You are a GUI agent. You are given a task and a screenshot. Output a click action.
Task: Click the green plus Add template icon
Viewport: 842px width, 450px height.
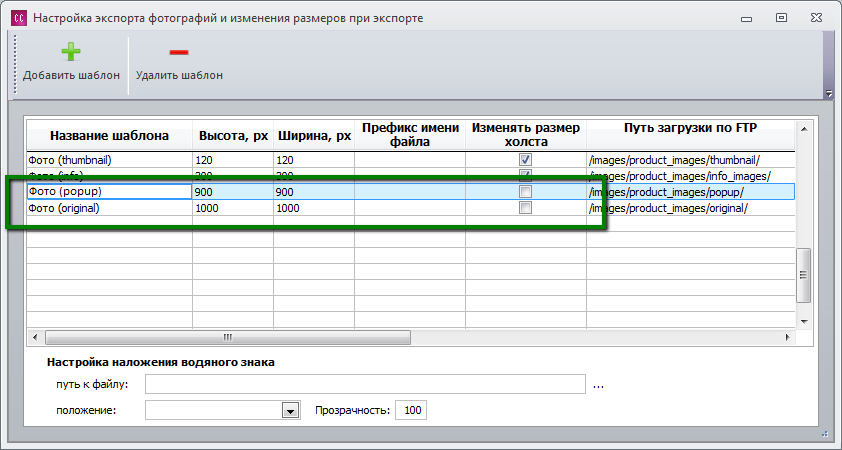[71, 52]
